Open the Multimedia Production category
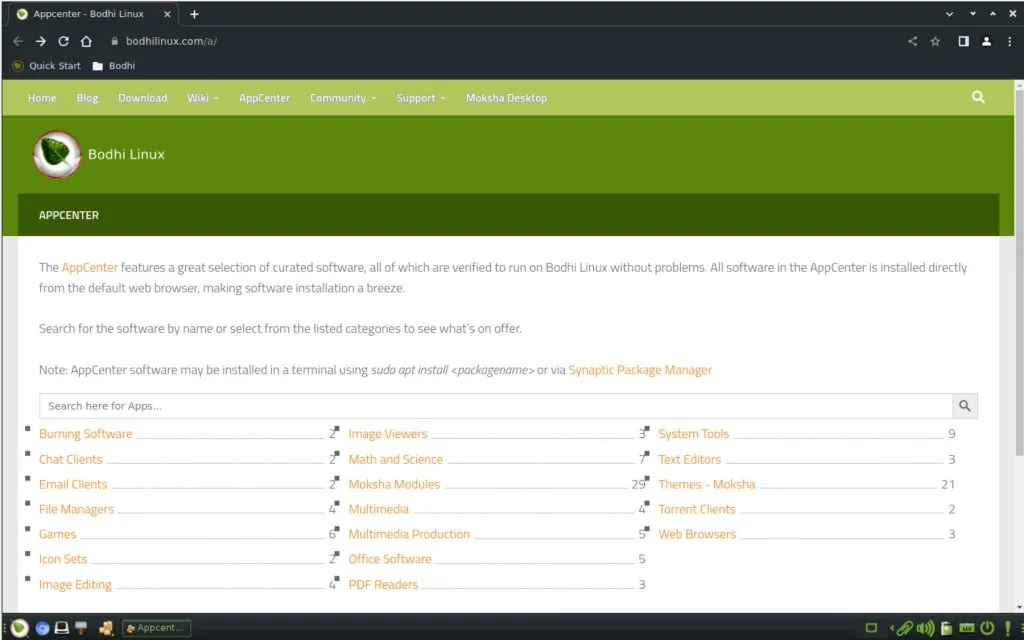The width and height of the screenshot is (1024, 640). click(409, 534)
